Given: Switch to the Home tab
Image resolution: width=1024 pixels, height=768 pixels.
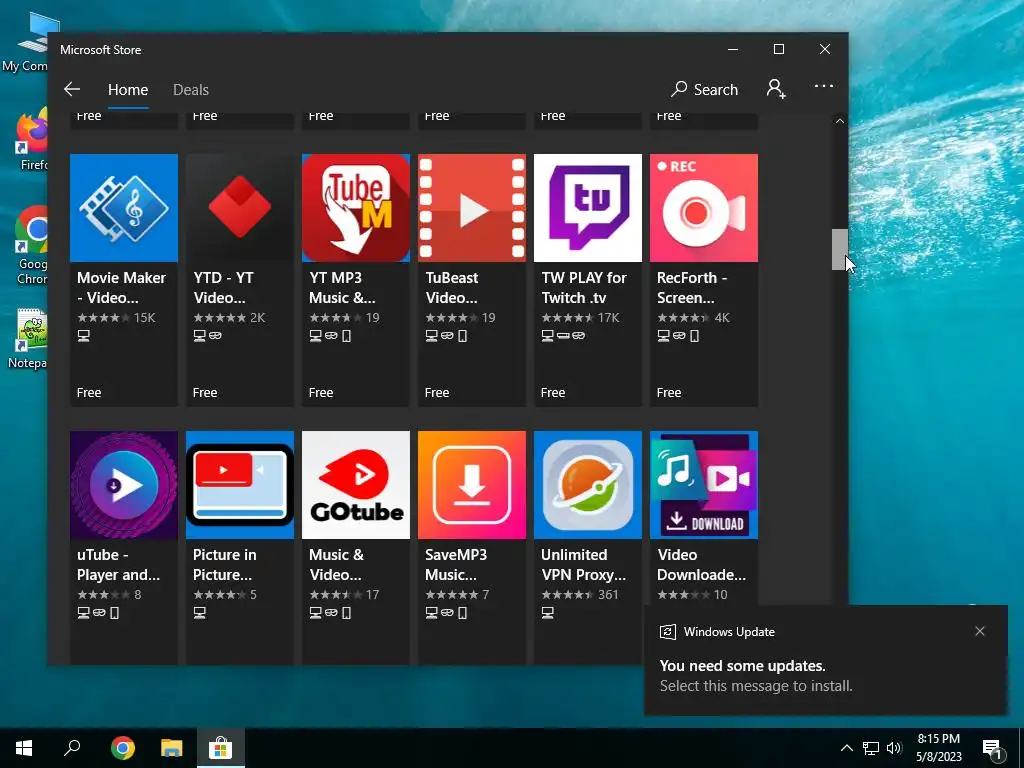Looking at the screenshot, I should (x=128, y=89).
